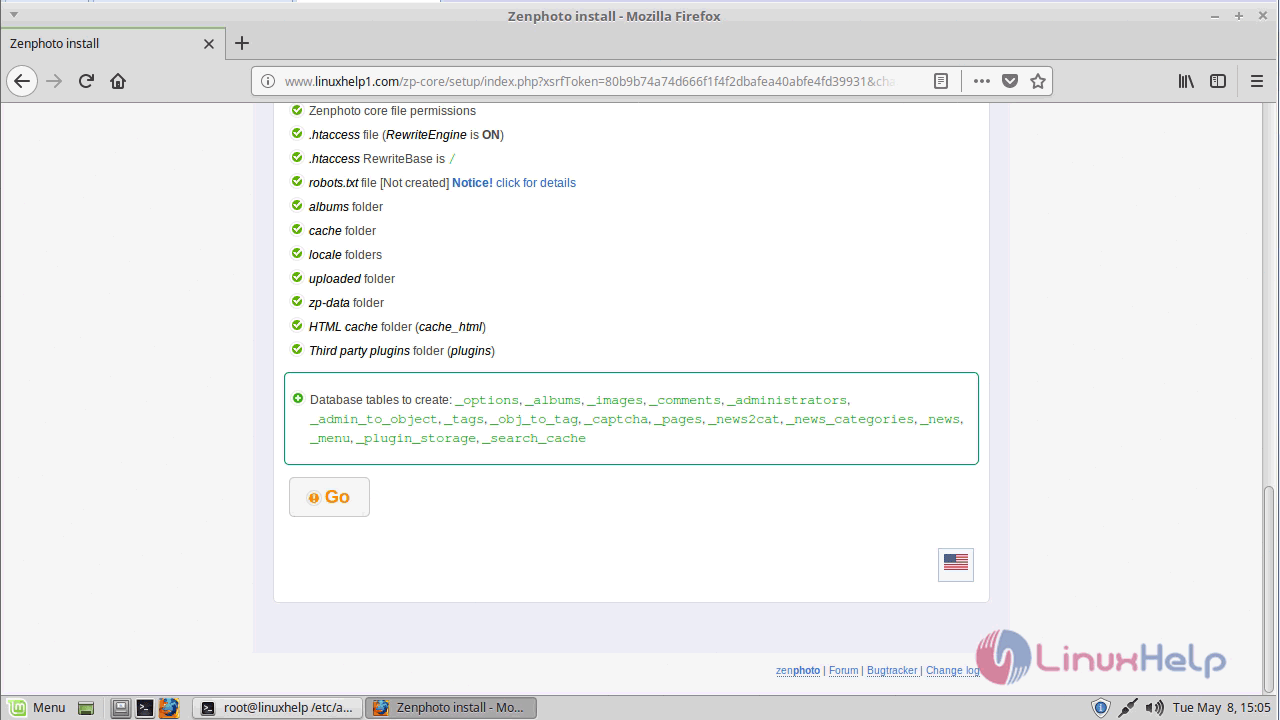Launch file manager from taskbar
The width and height of the screenshot is (1280, 720).
pyautogui.click(x=121, y=708)
